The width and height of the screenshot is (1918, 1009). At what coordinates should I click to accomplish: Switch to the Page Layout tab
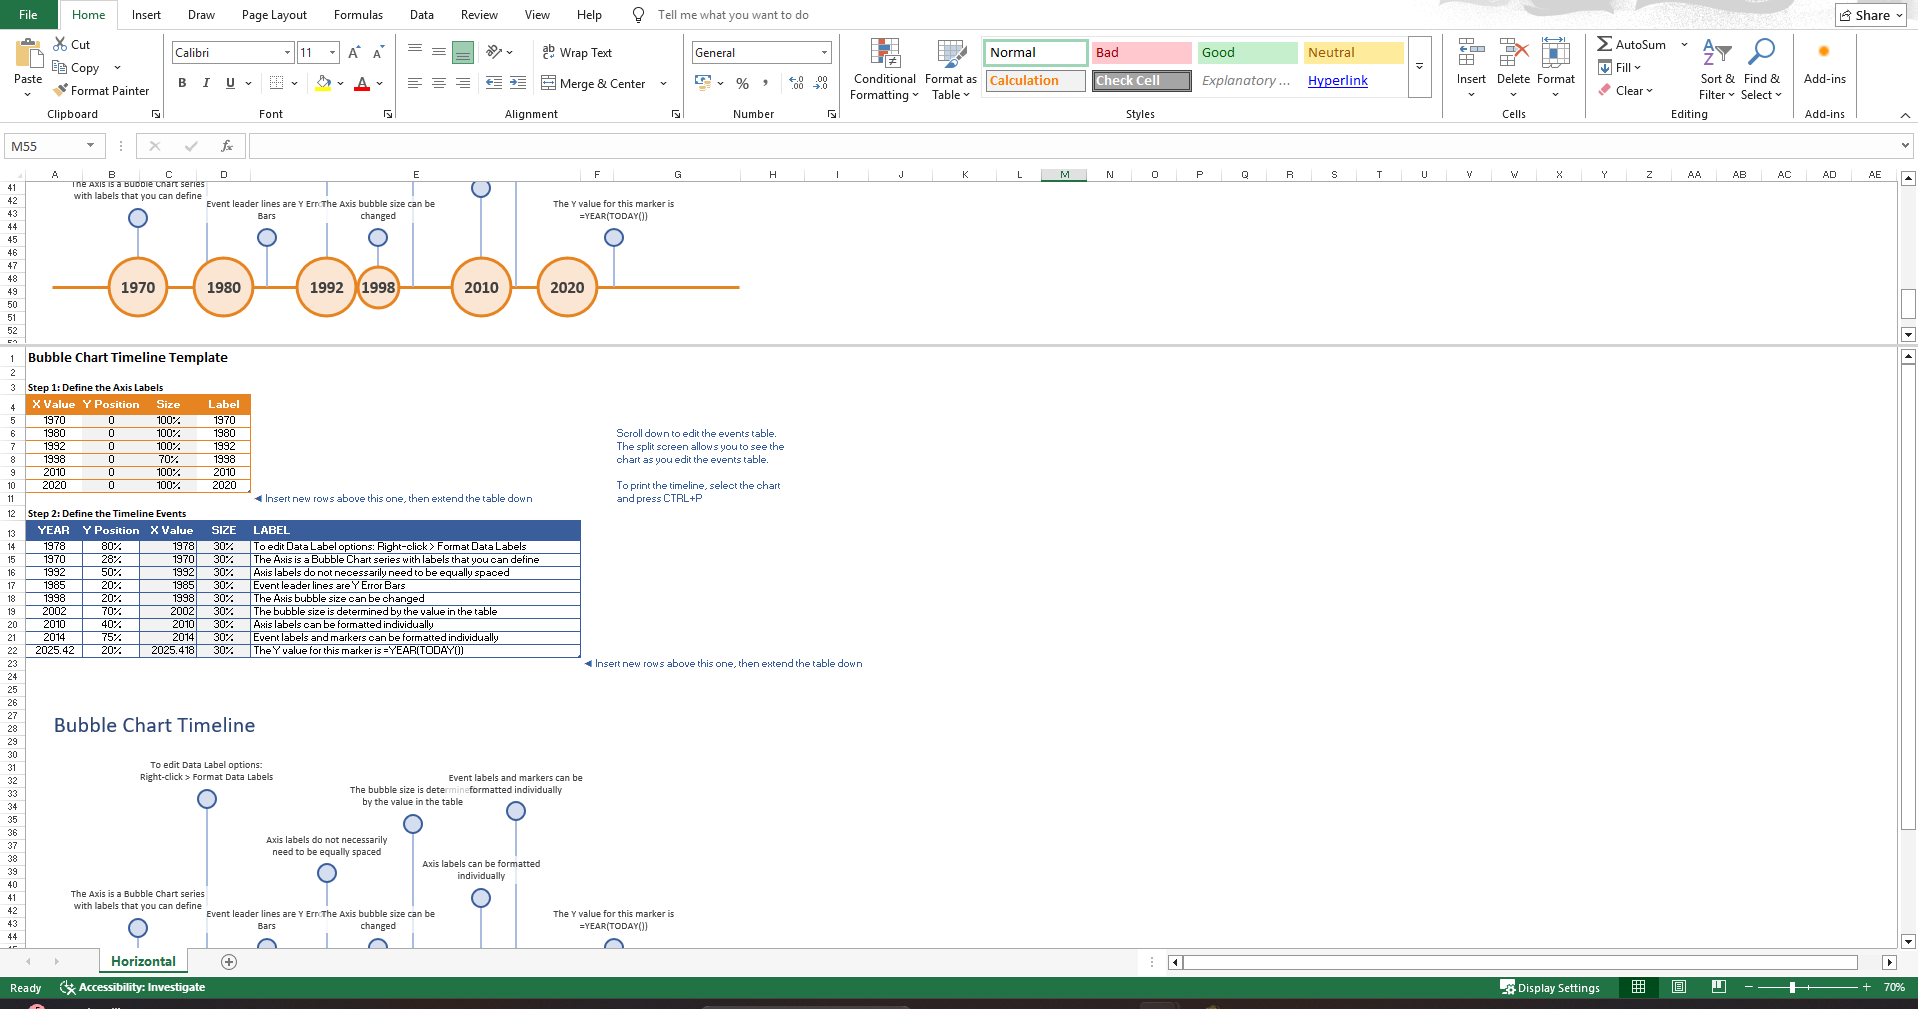coord(274,15)
